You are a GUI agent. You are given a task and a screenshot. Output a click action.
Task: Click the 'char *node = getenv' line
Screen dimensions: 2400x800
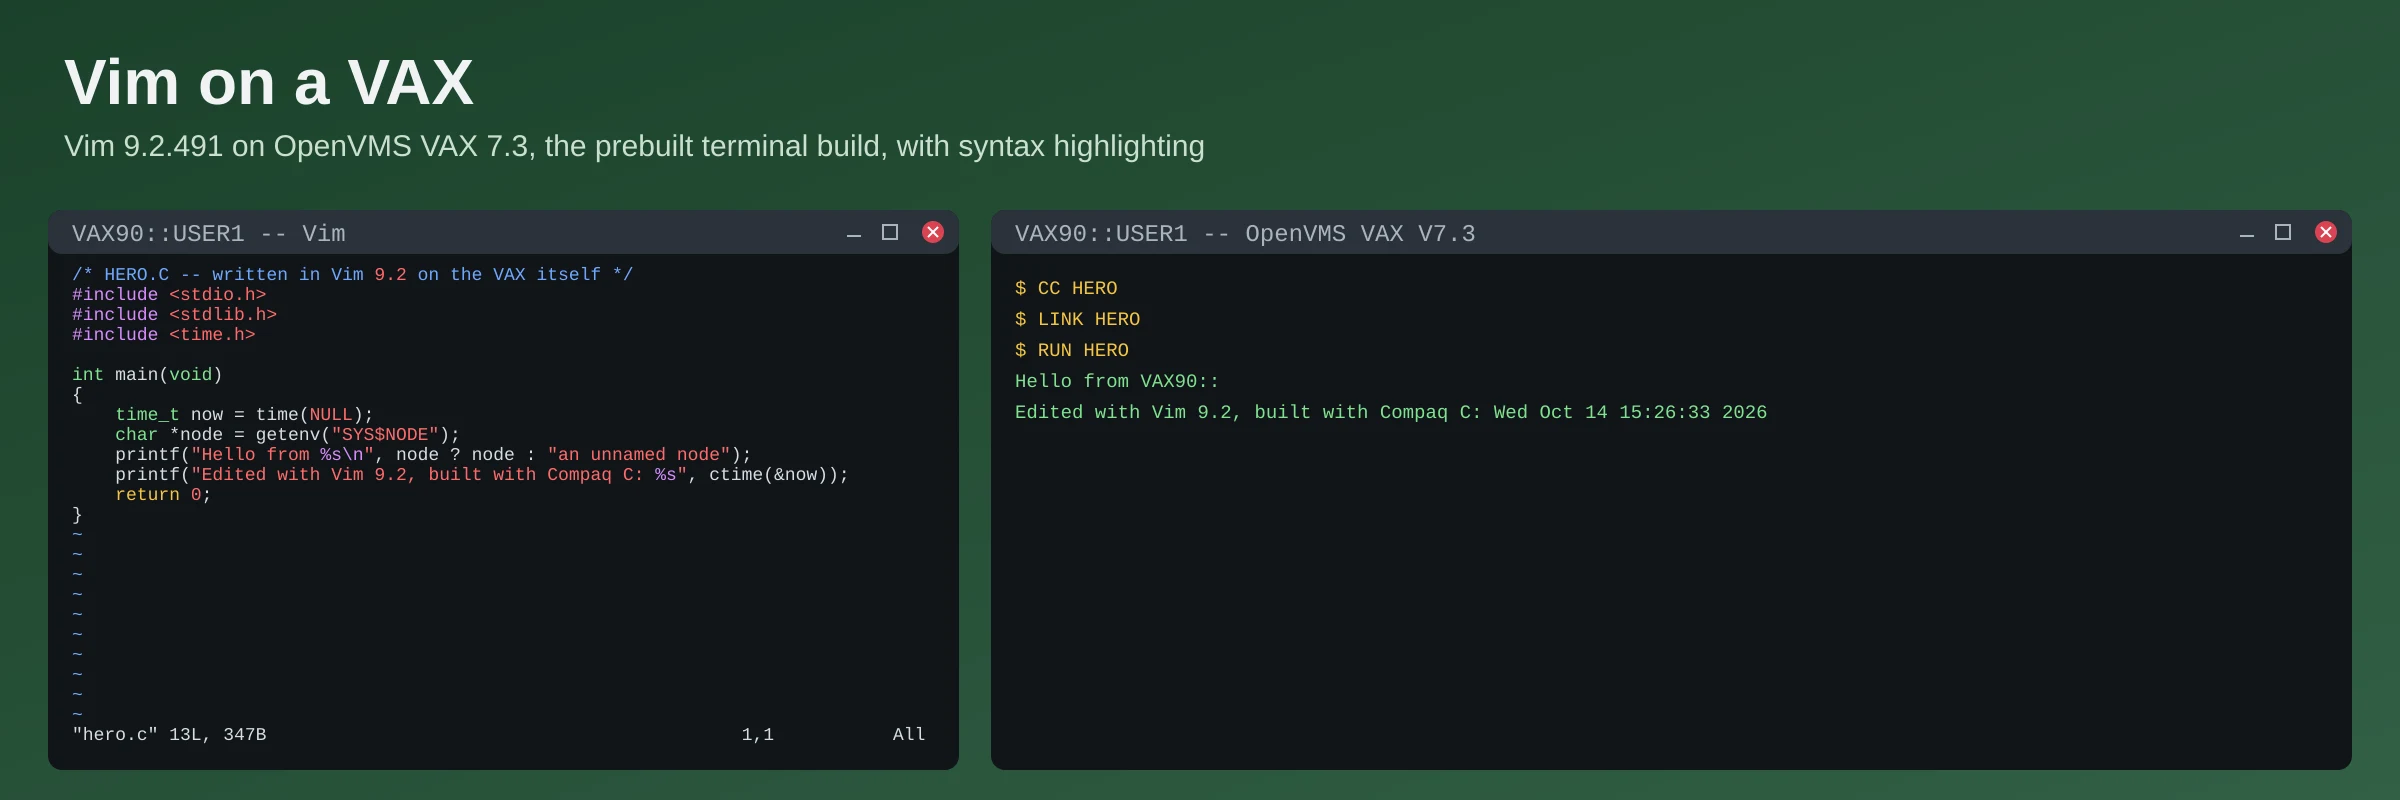[x=287, y=434]
